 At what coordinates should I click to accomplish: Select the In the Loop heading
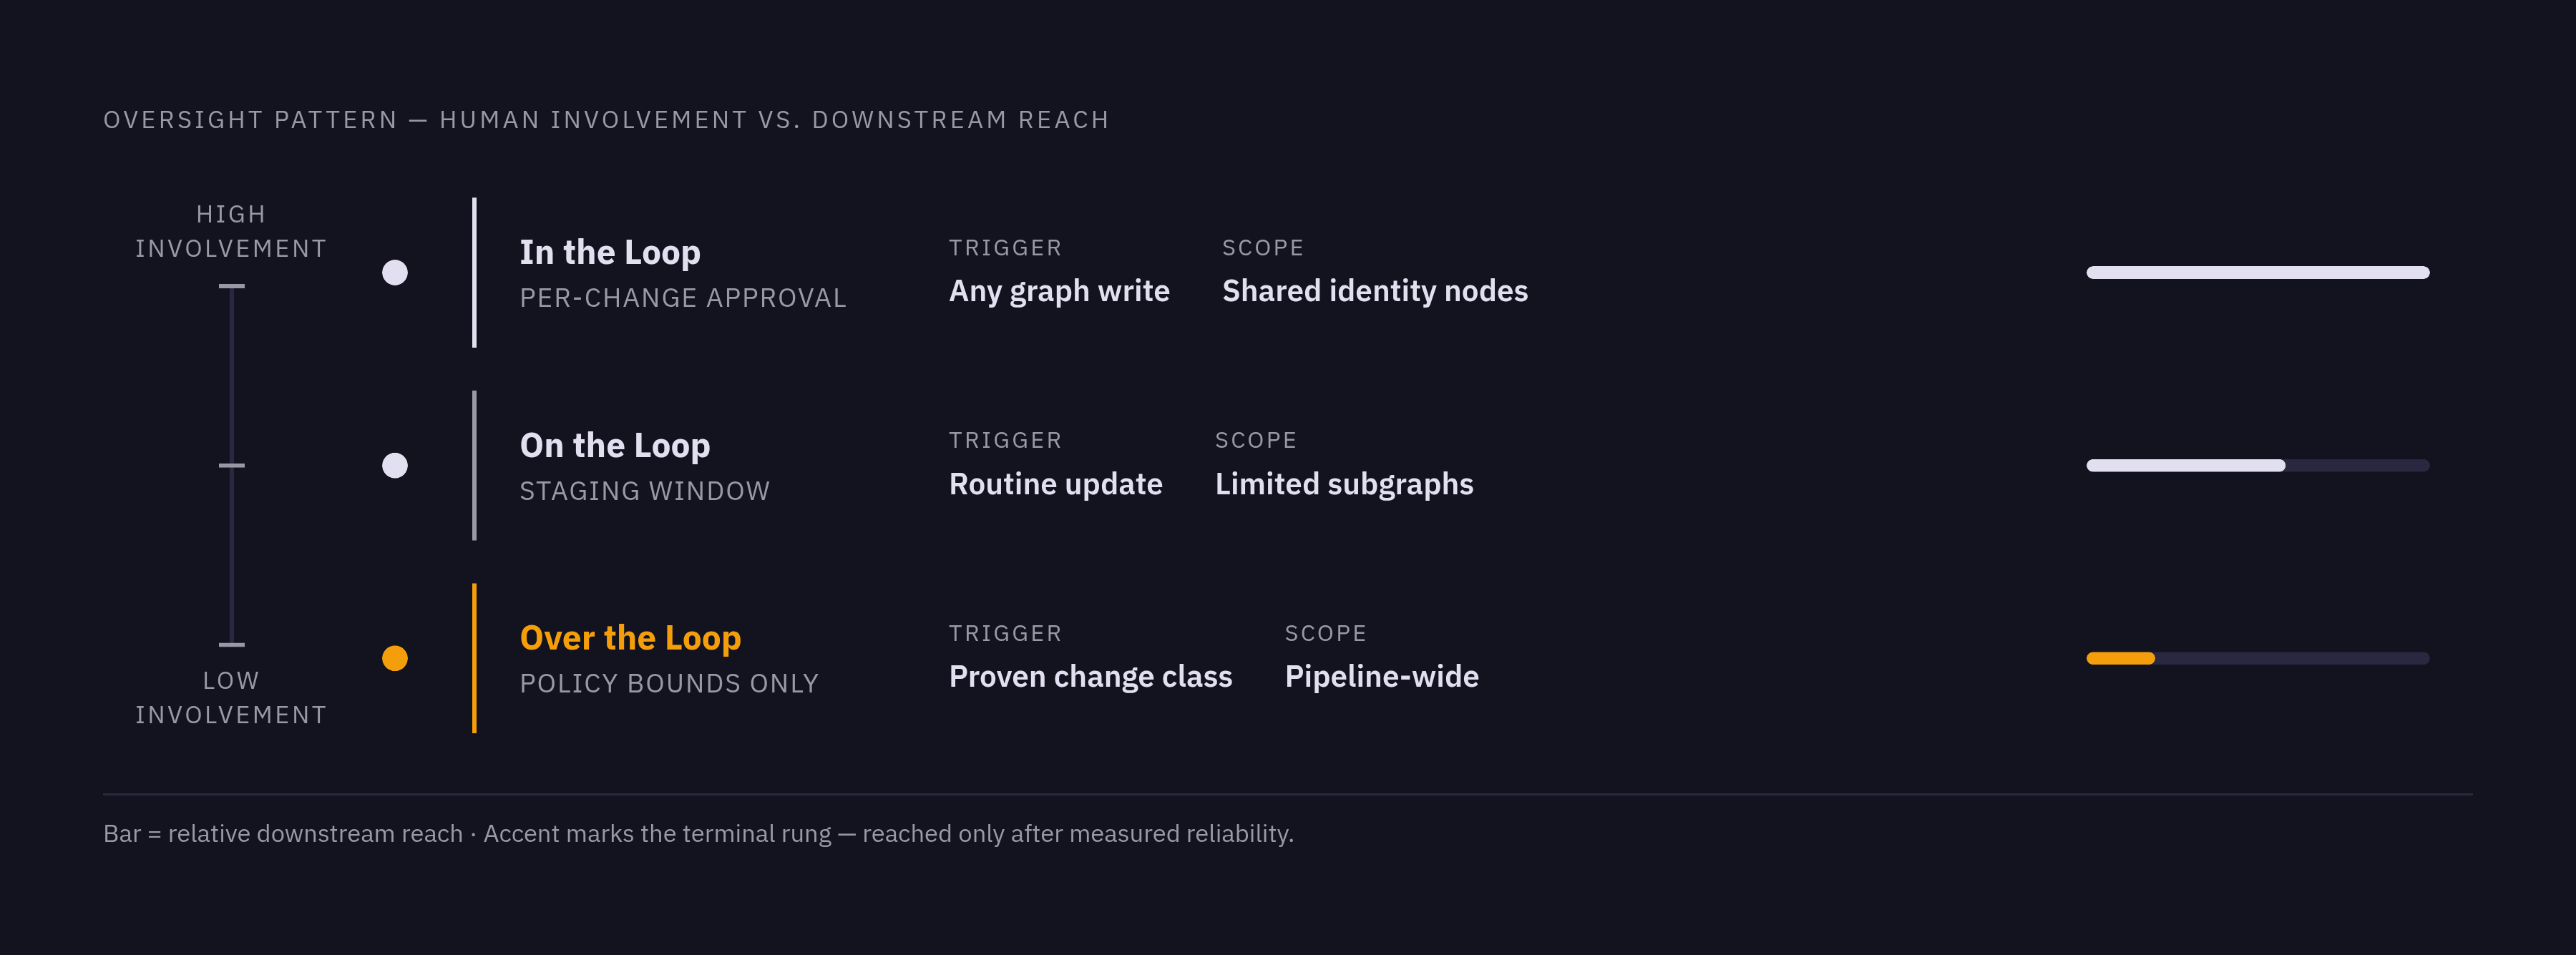610,252
